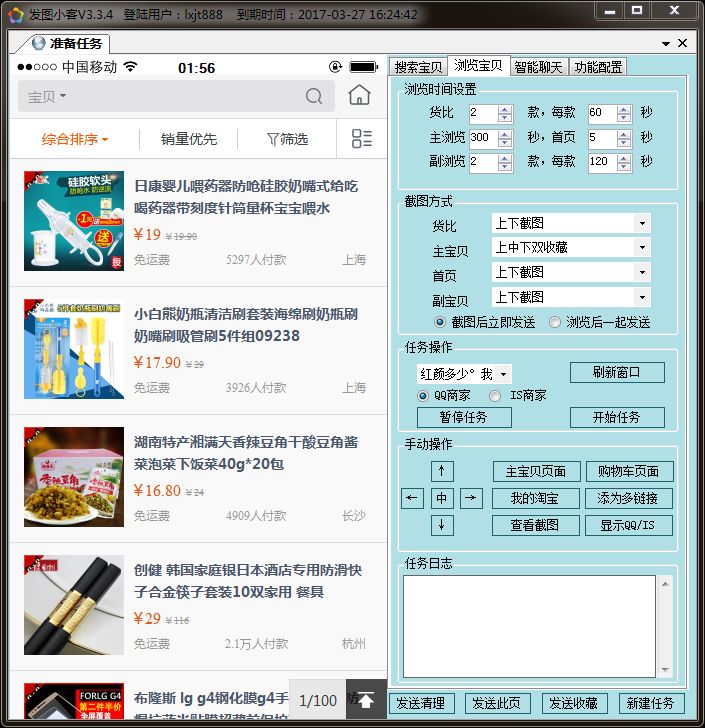
Task: Adjust the 首页 5 seconds stepper
Action: pos(624,138)
